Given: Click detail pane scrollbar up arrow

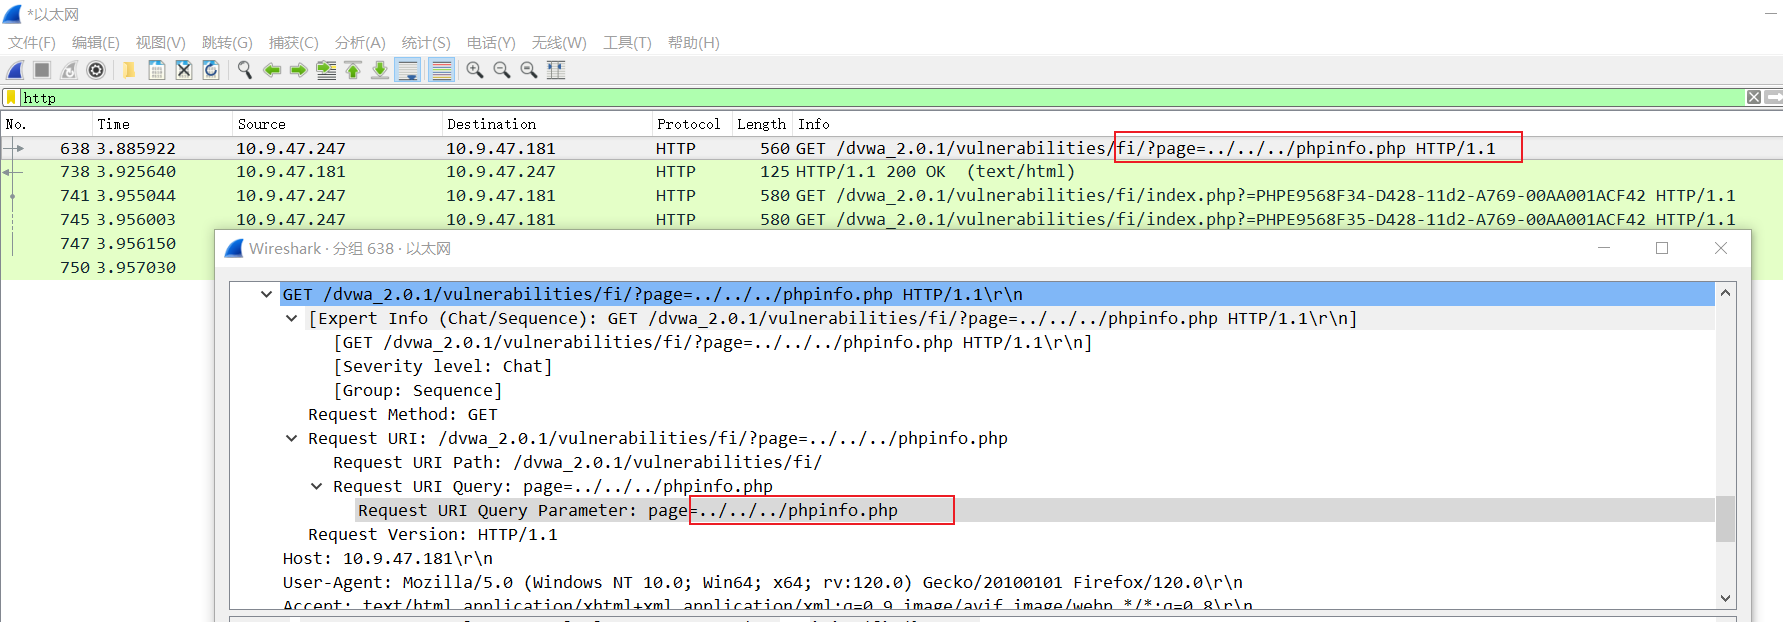Looking at the screenshot, I should tap(1725, 293).
